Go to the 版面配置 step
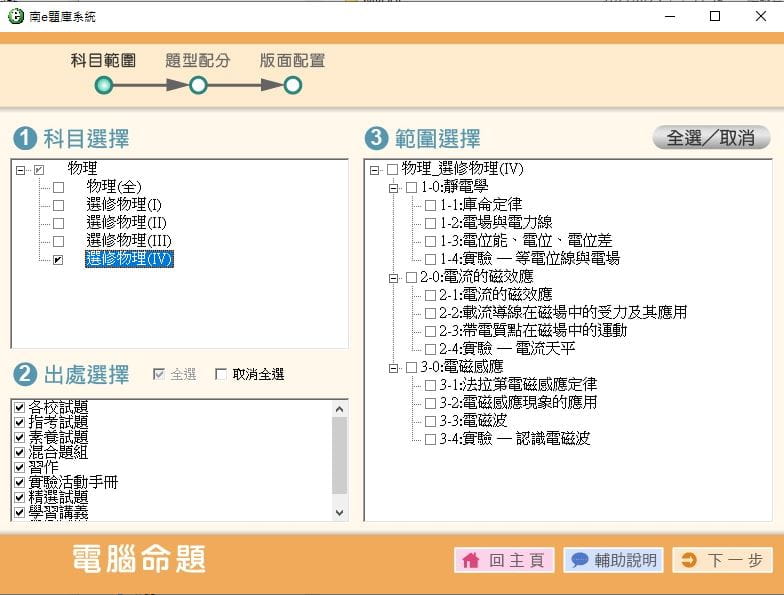 (292, 60)
